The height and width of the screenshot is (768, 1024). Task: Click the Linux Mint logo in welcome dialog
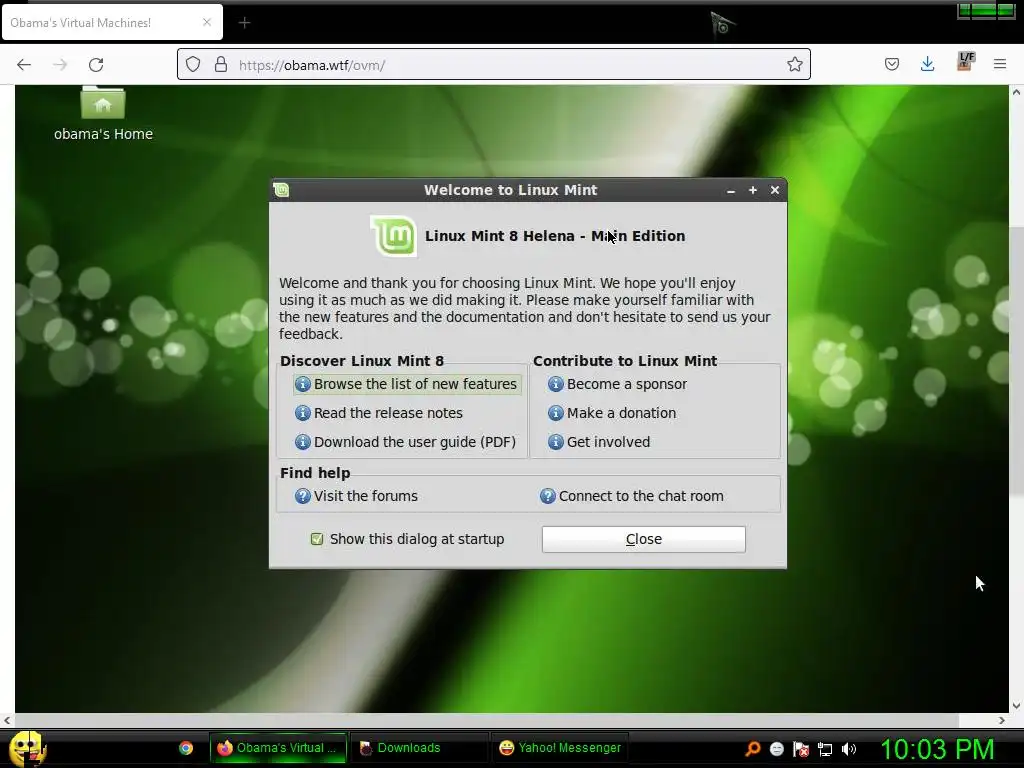tap(394, 236)
